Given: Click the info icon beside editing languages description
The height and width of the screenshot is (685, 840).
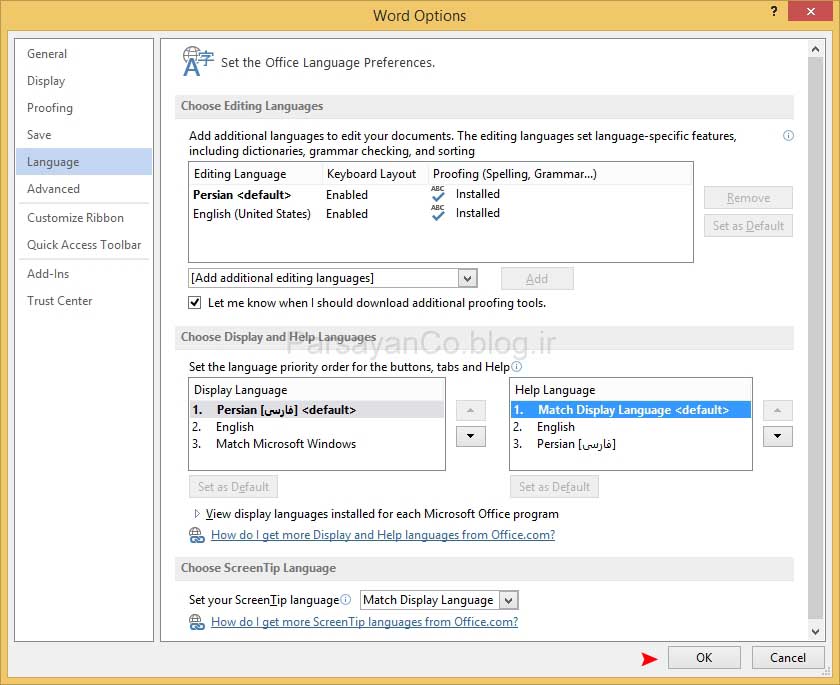Looking at the screenshot, I should pos(788,136).
